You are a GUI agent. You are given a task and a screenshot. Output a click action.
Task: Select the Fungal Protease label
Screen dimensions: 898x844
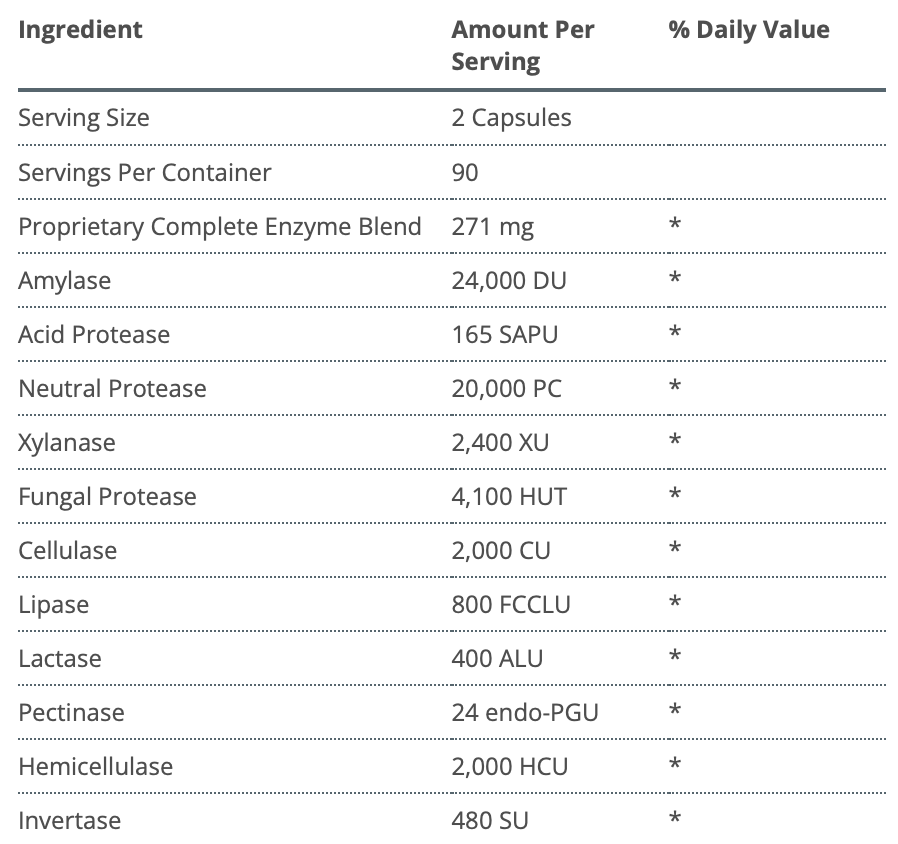click(107, 496)
